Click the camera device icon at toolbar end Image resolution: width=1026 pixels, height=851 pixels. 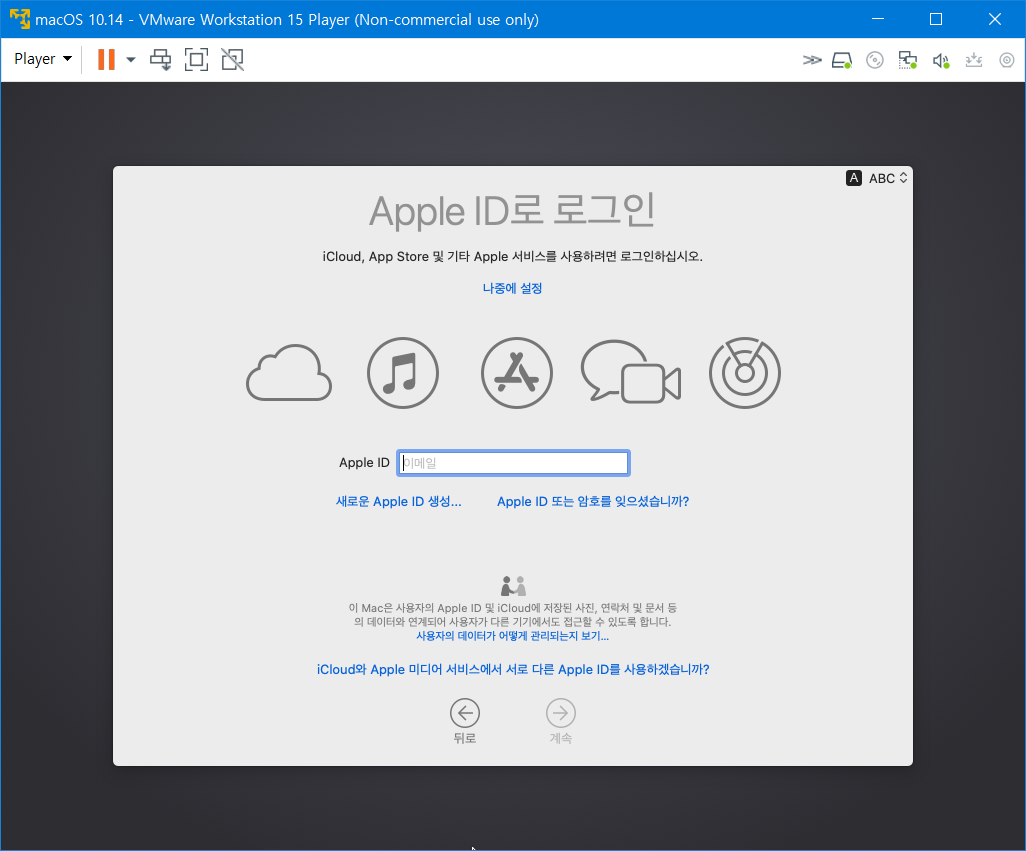[1006, 60]
